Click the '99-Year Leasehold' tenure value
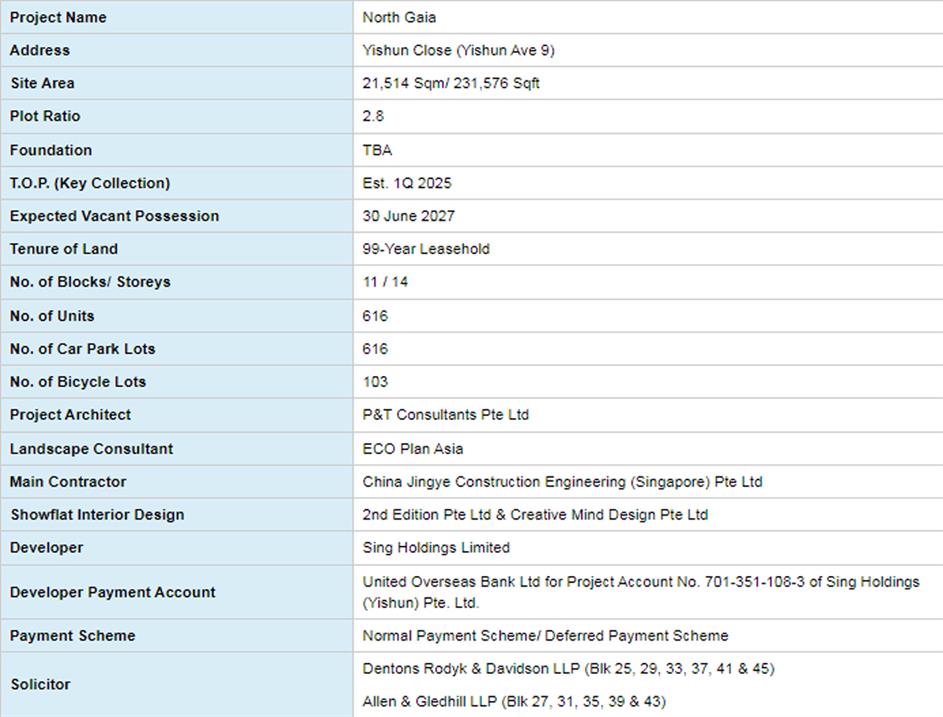Screen dimensions: 943x717 click(x=426, y=249)
